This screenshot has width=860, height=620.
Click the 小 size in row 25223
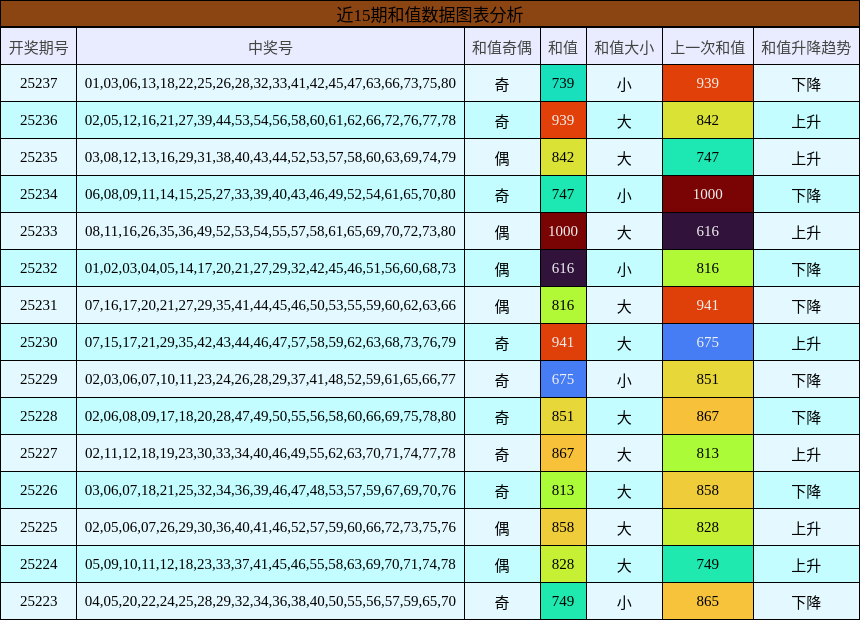624,602
